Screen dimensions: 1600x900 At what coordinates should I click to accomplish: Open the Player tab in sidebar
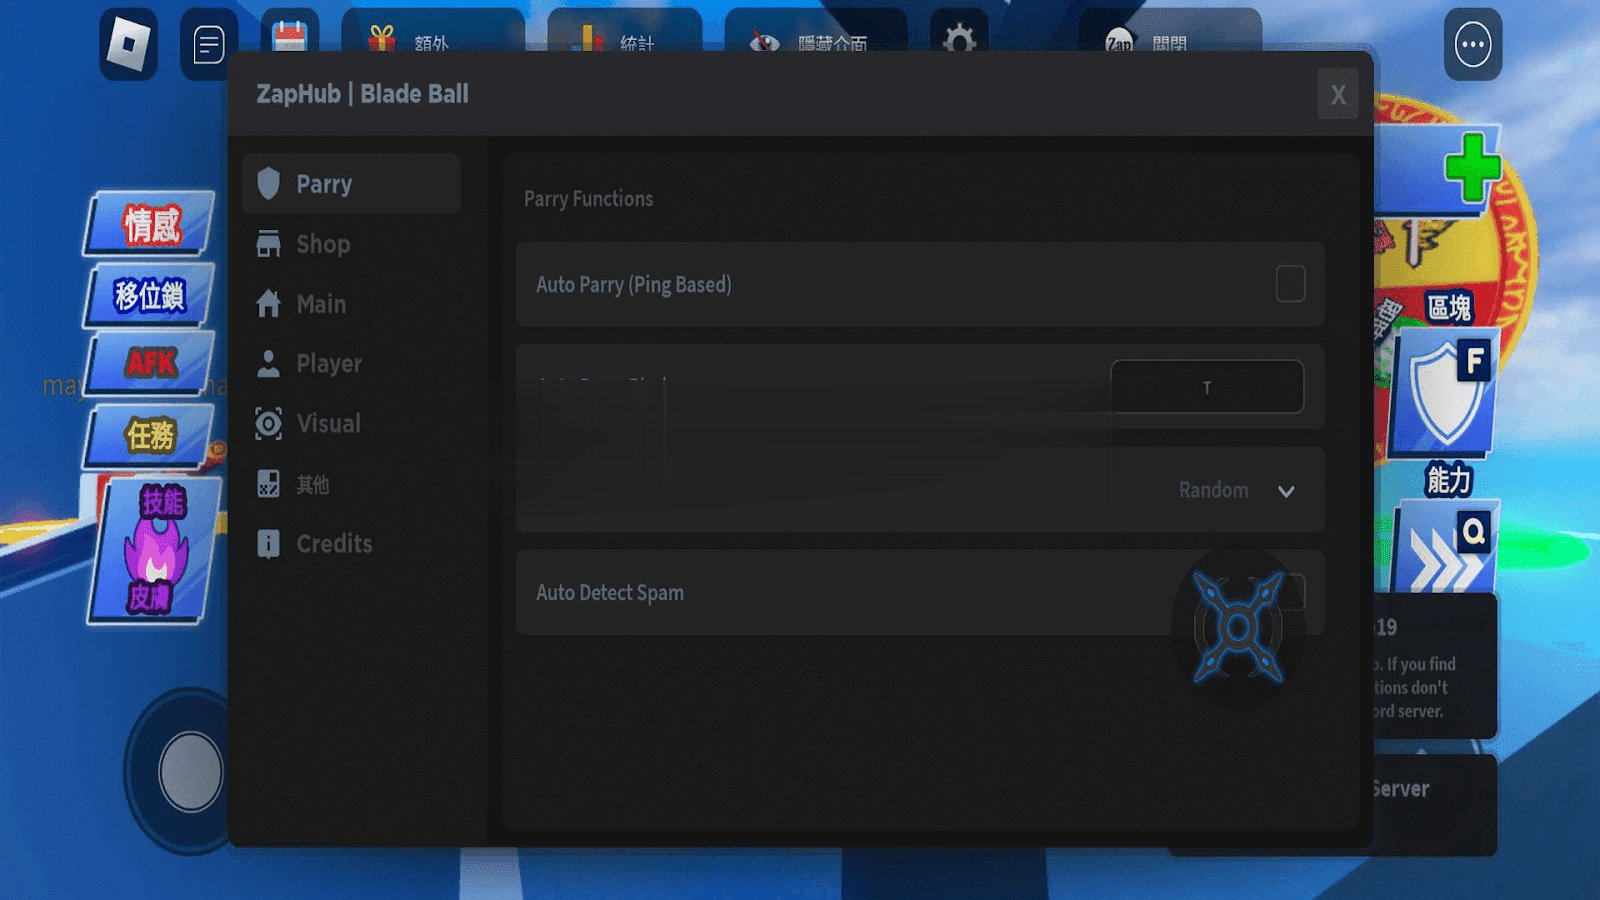[x=328, y=364]
